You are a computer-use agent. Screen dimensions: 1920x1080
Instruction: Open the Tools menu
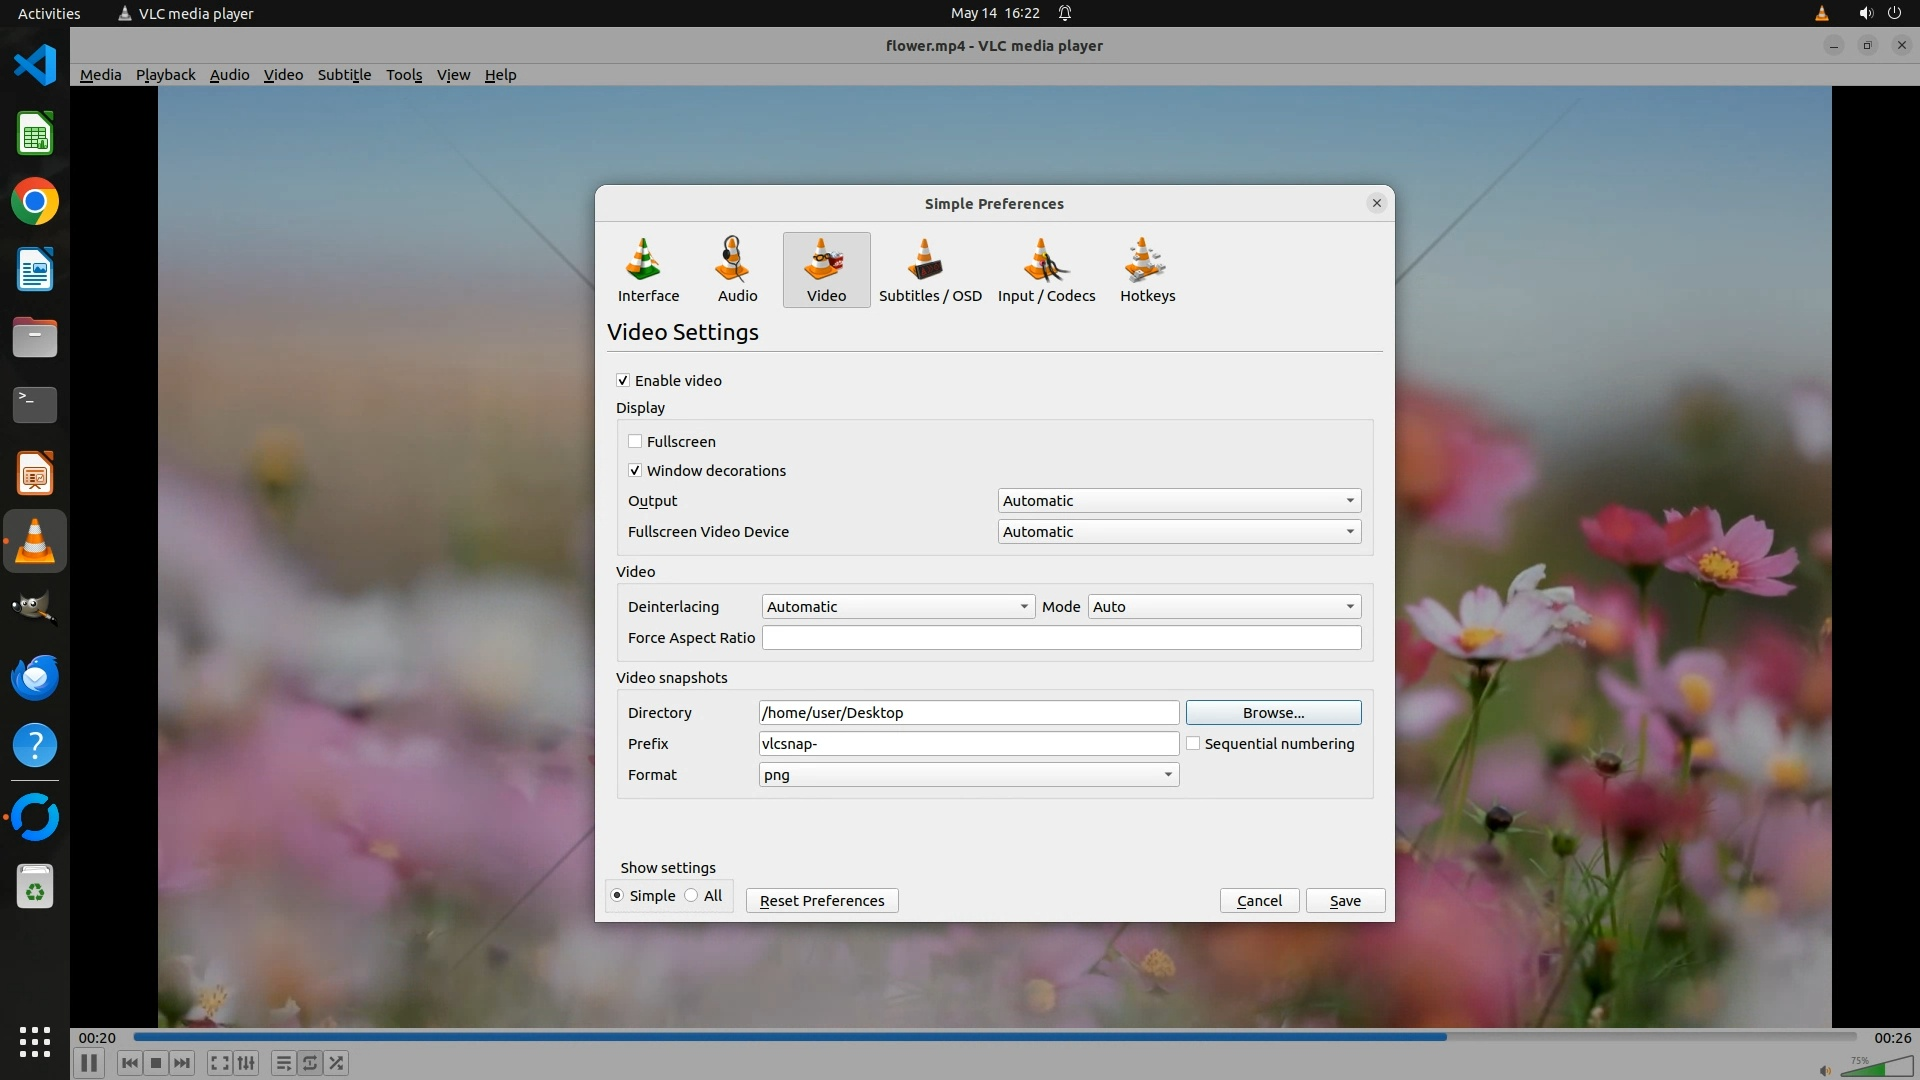click(x=404, y=75)
